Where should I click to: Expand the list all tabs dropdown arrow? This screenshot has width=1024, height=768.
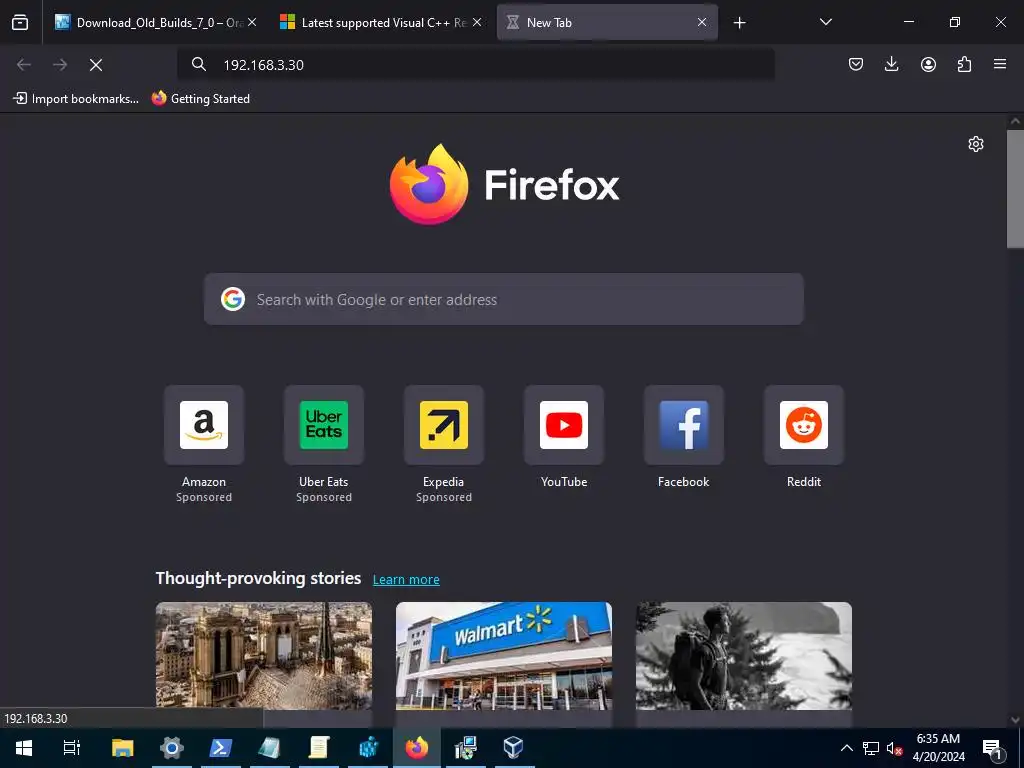(825, 22)
